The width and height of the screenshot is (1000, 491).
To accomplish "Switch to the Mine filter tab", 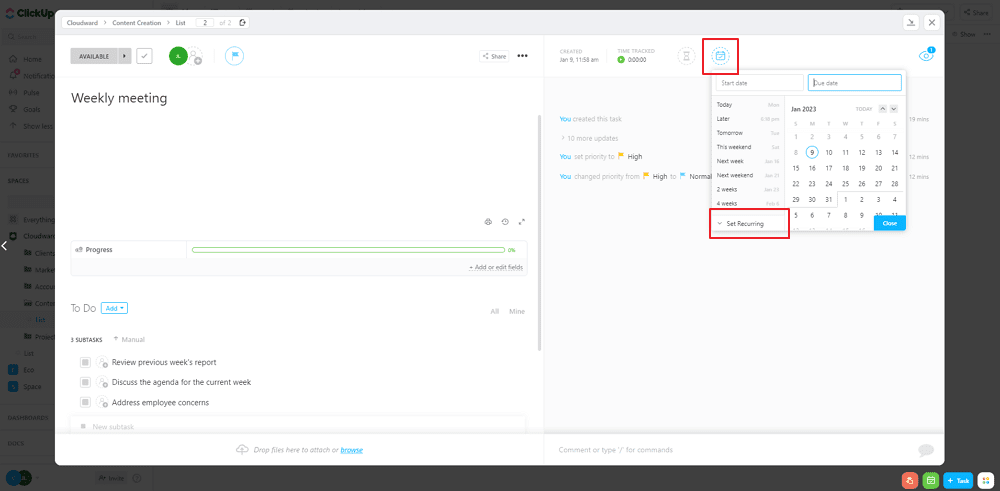I will click(517, 311).
